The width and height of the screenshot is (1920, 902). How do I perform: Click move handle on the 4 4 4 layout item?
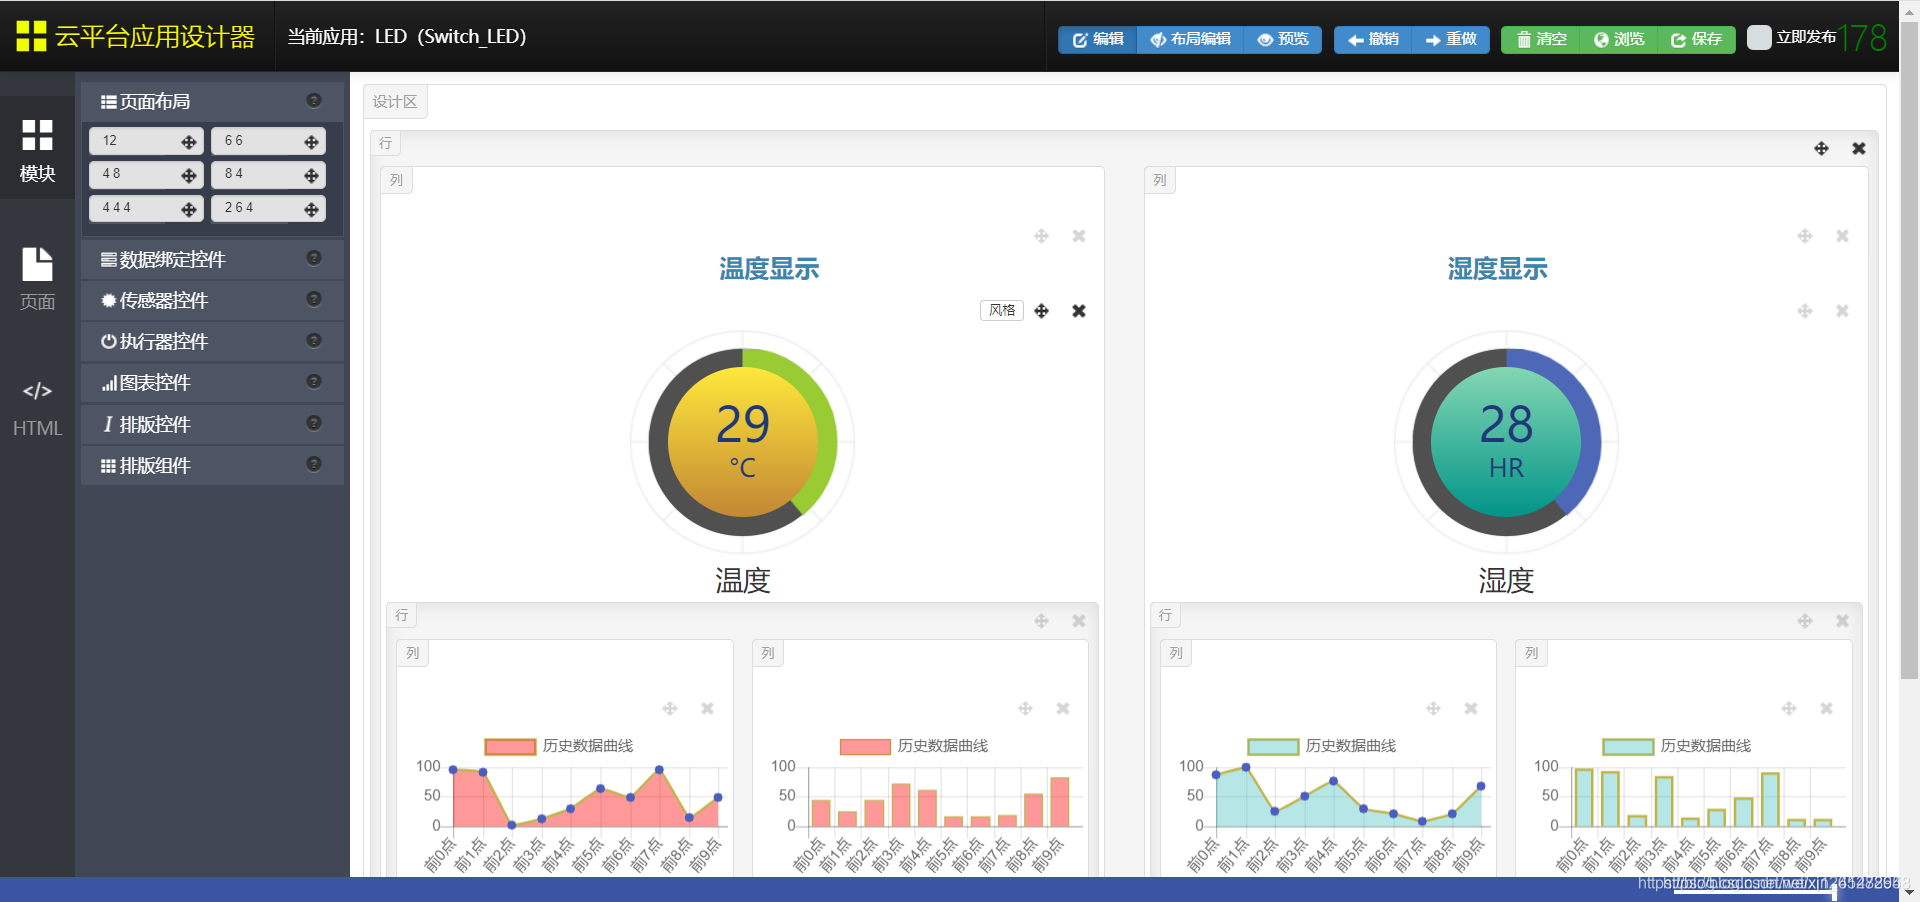point(188,209)
